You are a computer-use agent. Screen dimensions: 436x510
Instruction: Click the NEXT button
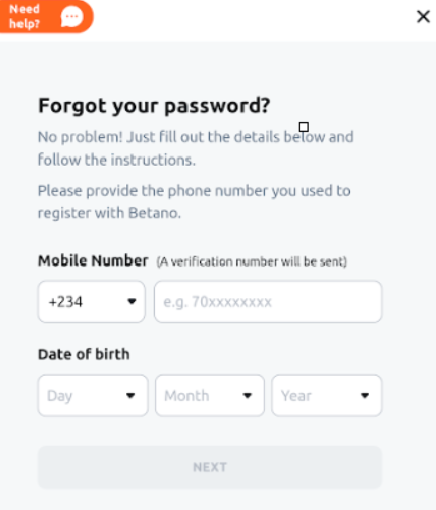(x=210, y=467)
